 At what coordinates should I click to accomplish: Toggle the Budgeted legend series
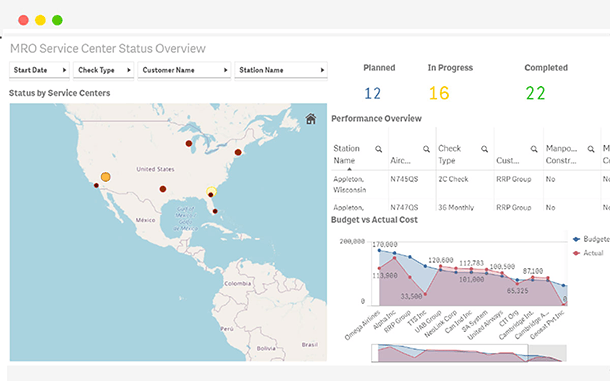pyautogui.click(x=591, y=239)
